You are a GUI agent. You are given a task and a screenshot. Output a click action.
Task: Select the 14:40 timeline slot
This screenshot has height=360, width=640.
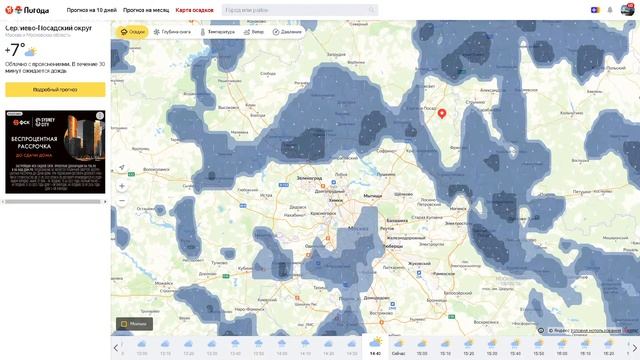(x=375, y=347)
